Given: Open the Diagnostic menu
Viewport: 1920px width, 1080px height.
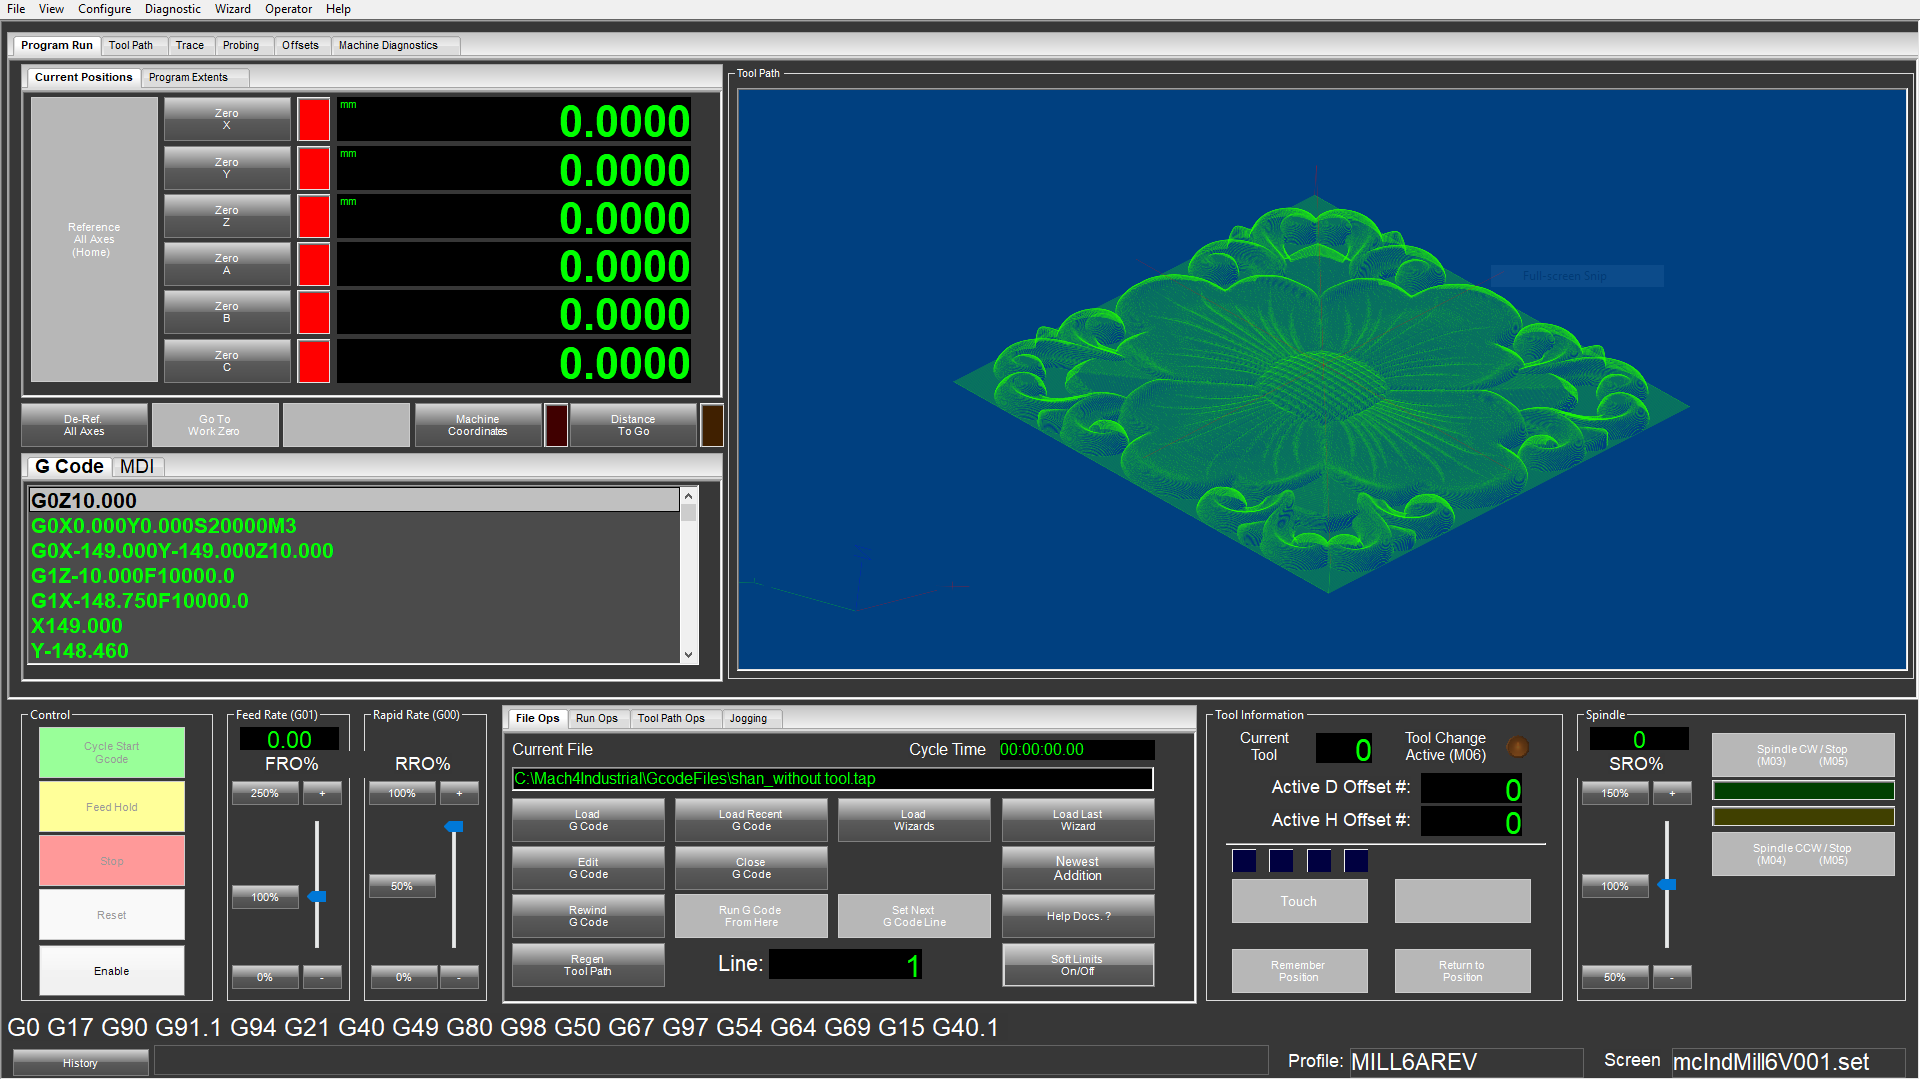Looking at the screenshot, I should (172, 9).
